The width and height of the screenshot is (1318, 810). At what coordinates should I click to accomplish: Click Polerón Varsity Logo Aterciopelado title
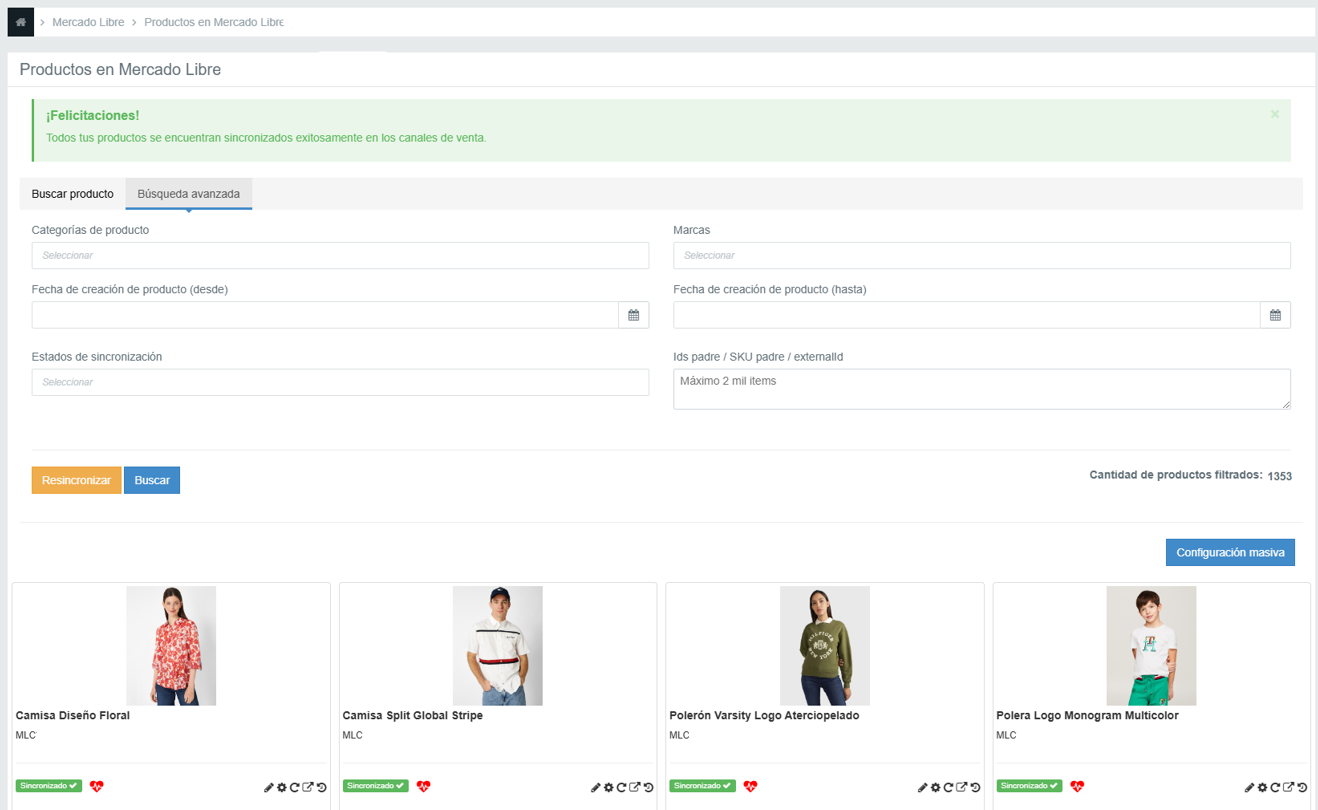tap(764, 716)
